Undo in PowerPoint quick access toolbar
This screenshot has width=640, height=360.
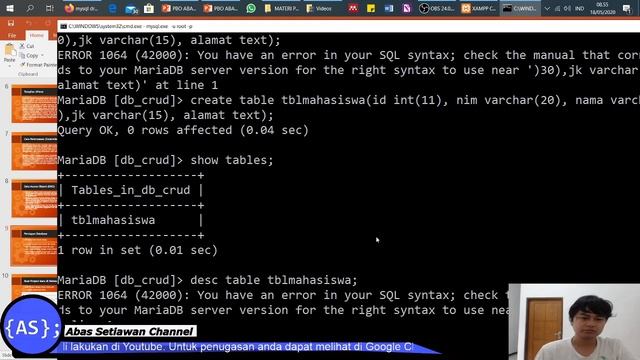(29, 23)
